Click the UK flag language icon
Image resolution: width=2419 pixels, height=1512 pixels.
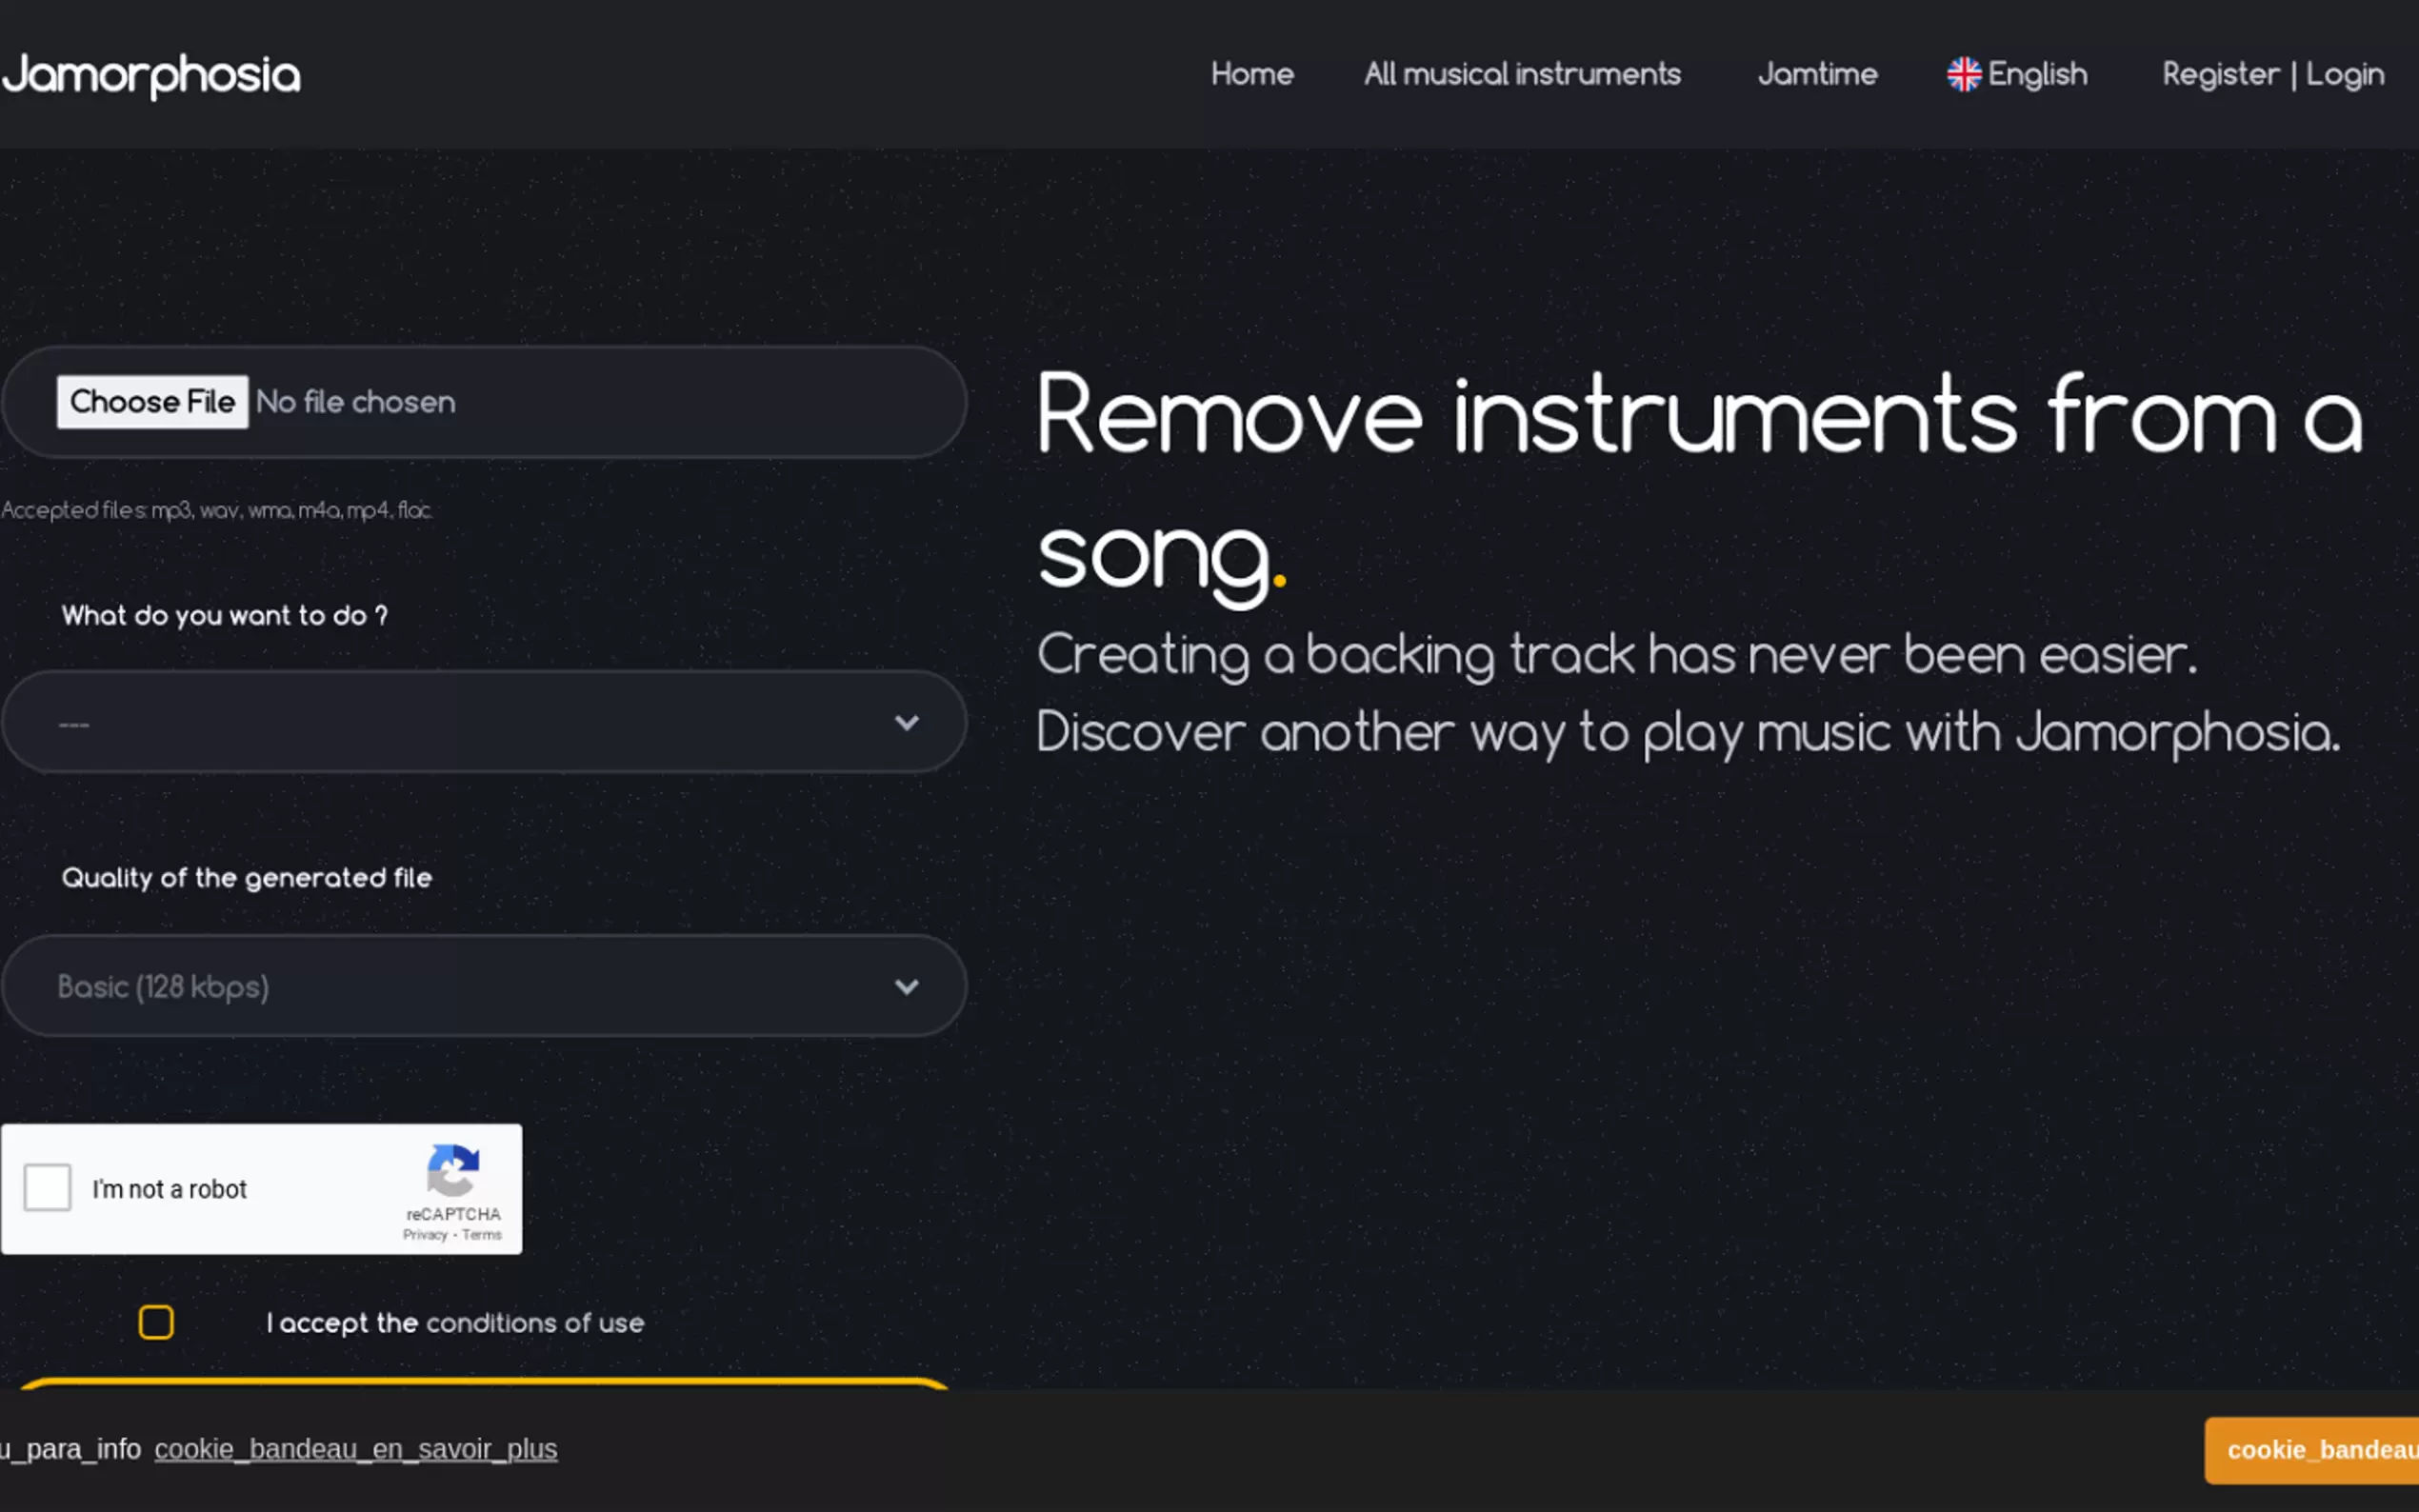pyautogui.click(x=1963, y=74)
